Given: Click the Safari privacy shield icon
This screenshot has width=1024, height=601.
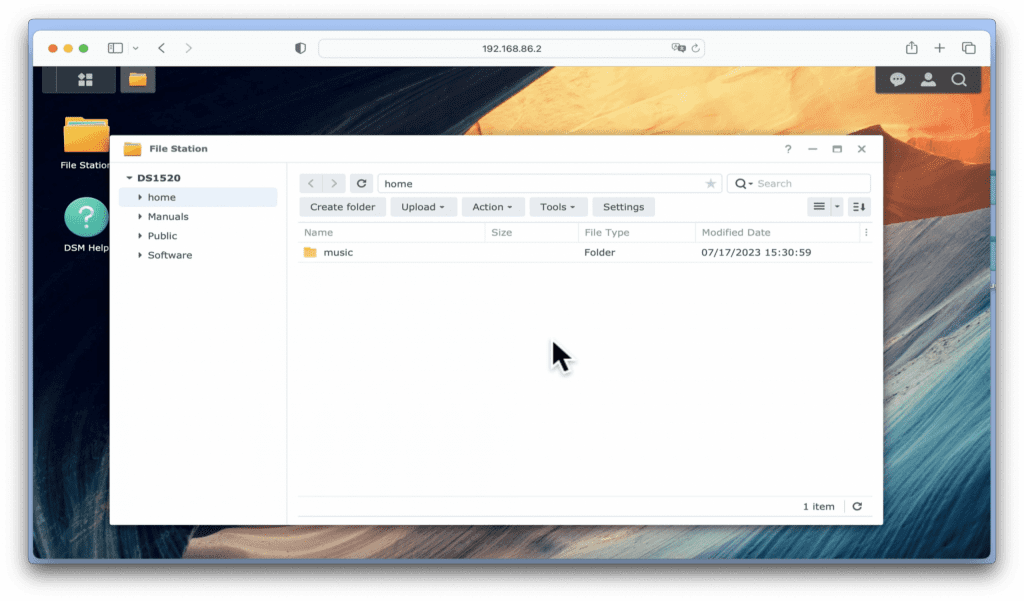Looking at the screenshot, I should [300, 48].
